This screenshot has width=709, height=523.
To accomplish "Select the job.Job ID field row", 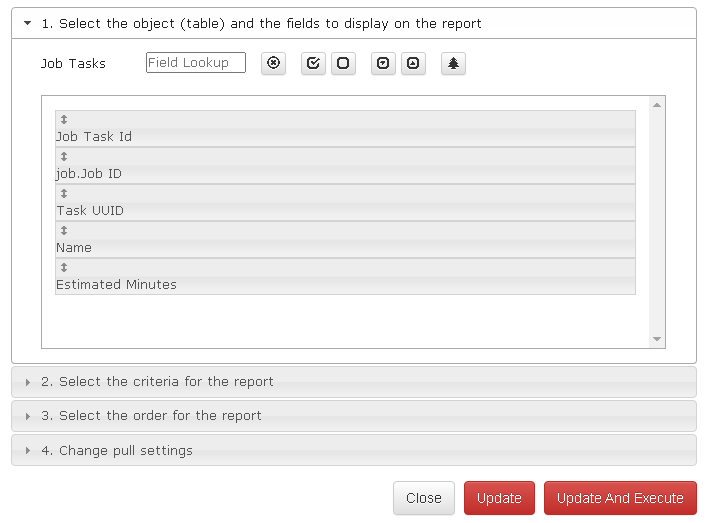I will [345, 165].
